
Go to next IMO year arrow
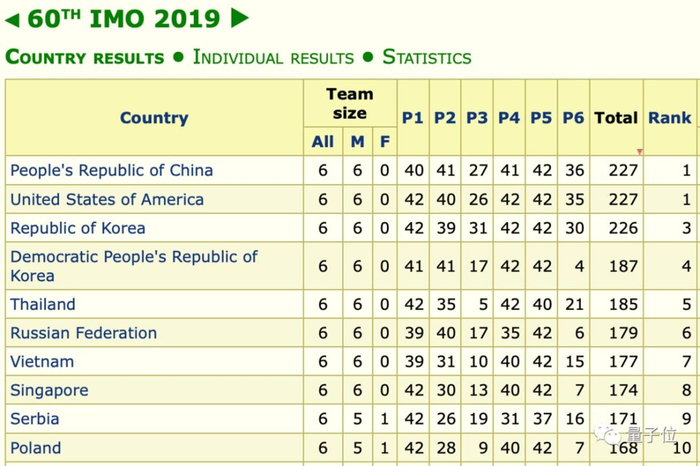coord(239,18)
